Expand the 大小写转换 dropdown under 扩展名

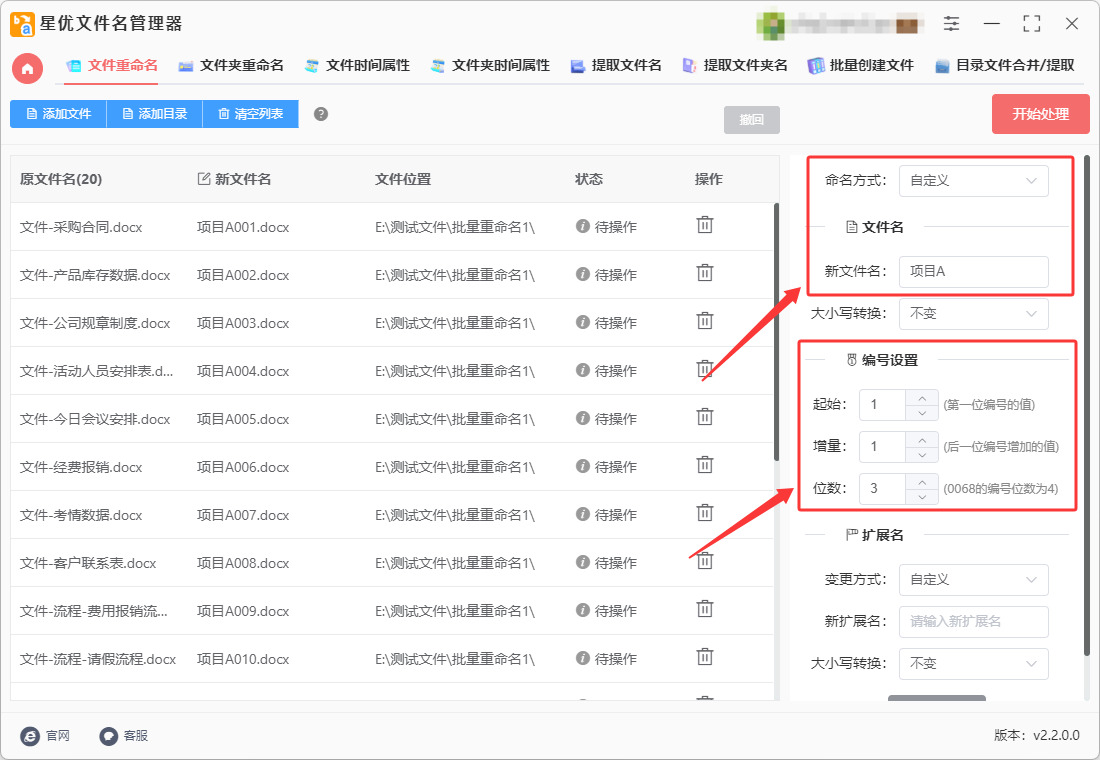973,664
